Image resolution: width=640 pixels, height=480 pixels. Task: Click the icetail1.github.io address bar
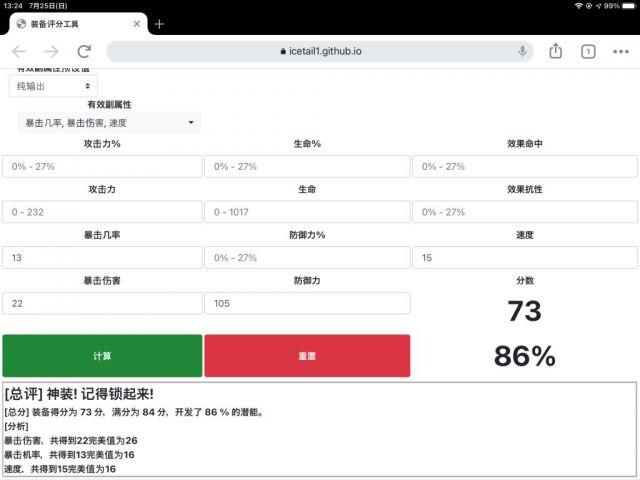click(320, 51)
